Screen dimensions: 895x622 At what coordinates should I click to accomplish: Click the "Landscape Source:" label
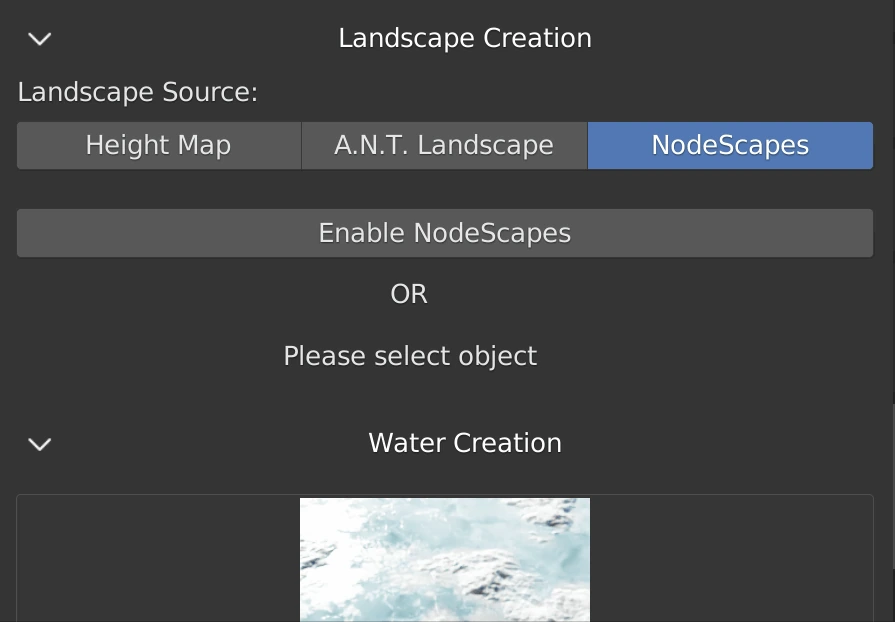(138, 93)
